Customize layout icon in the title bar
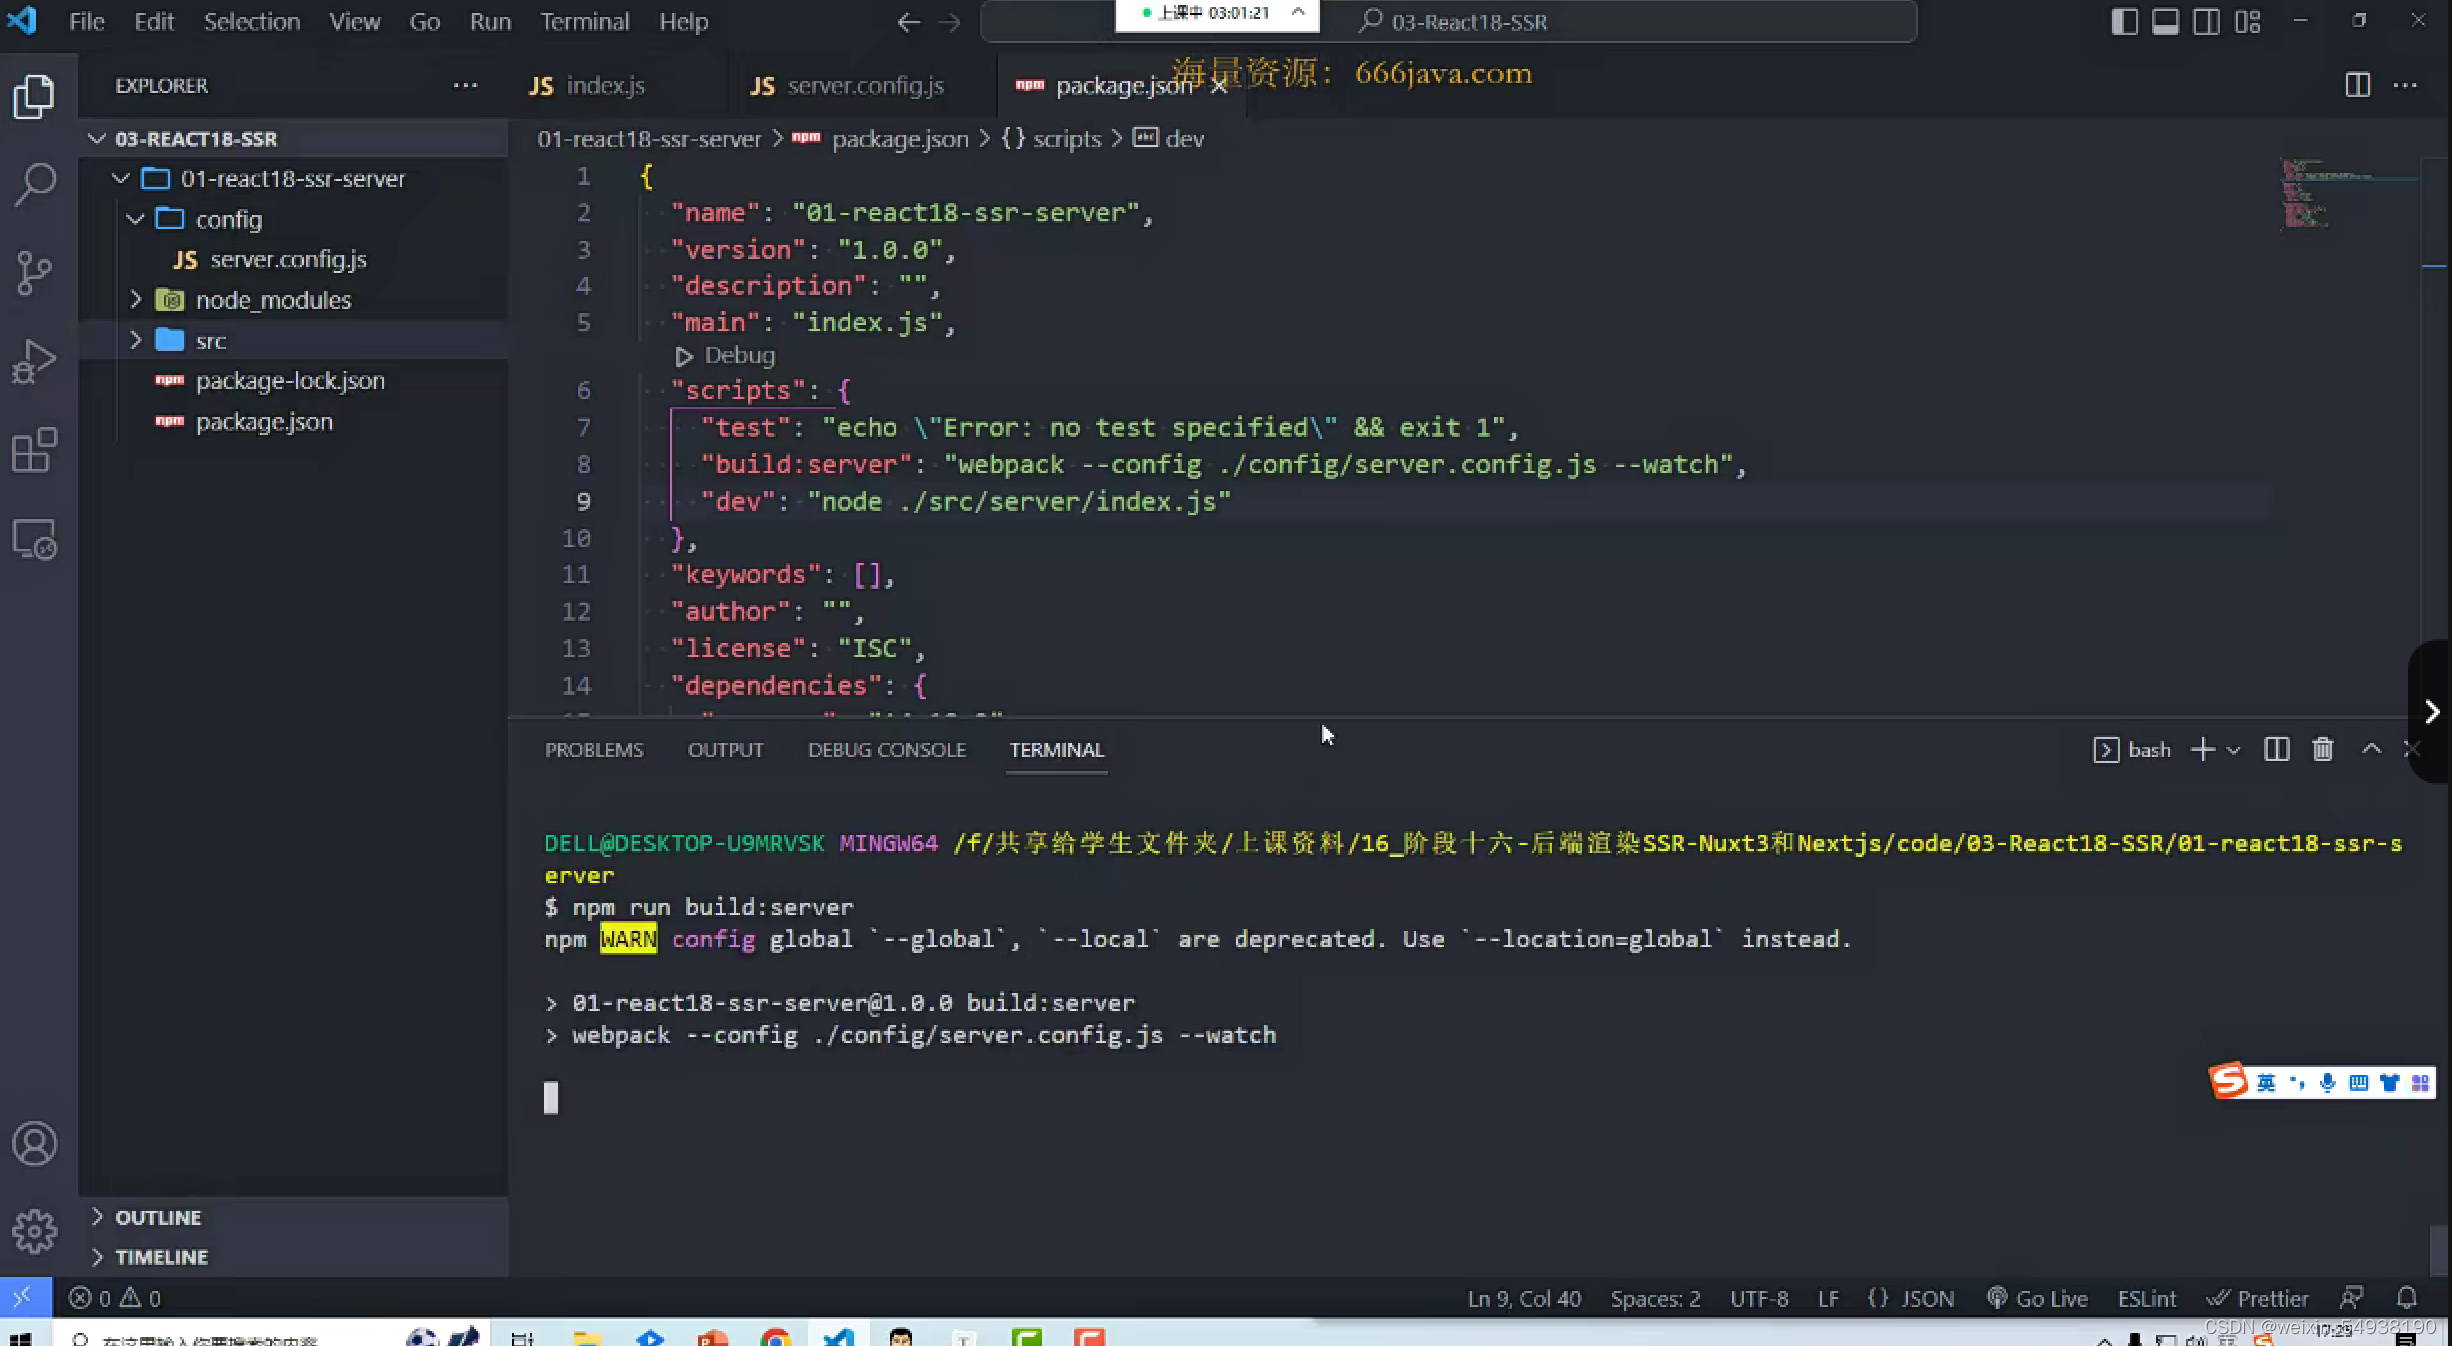The width and height of the screenshot is (2452, 1346). pyautogui.click(x=2247, y=22)
